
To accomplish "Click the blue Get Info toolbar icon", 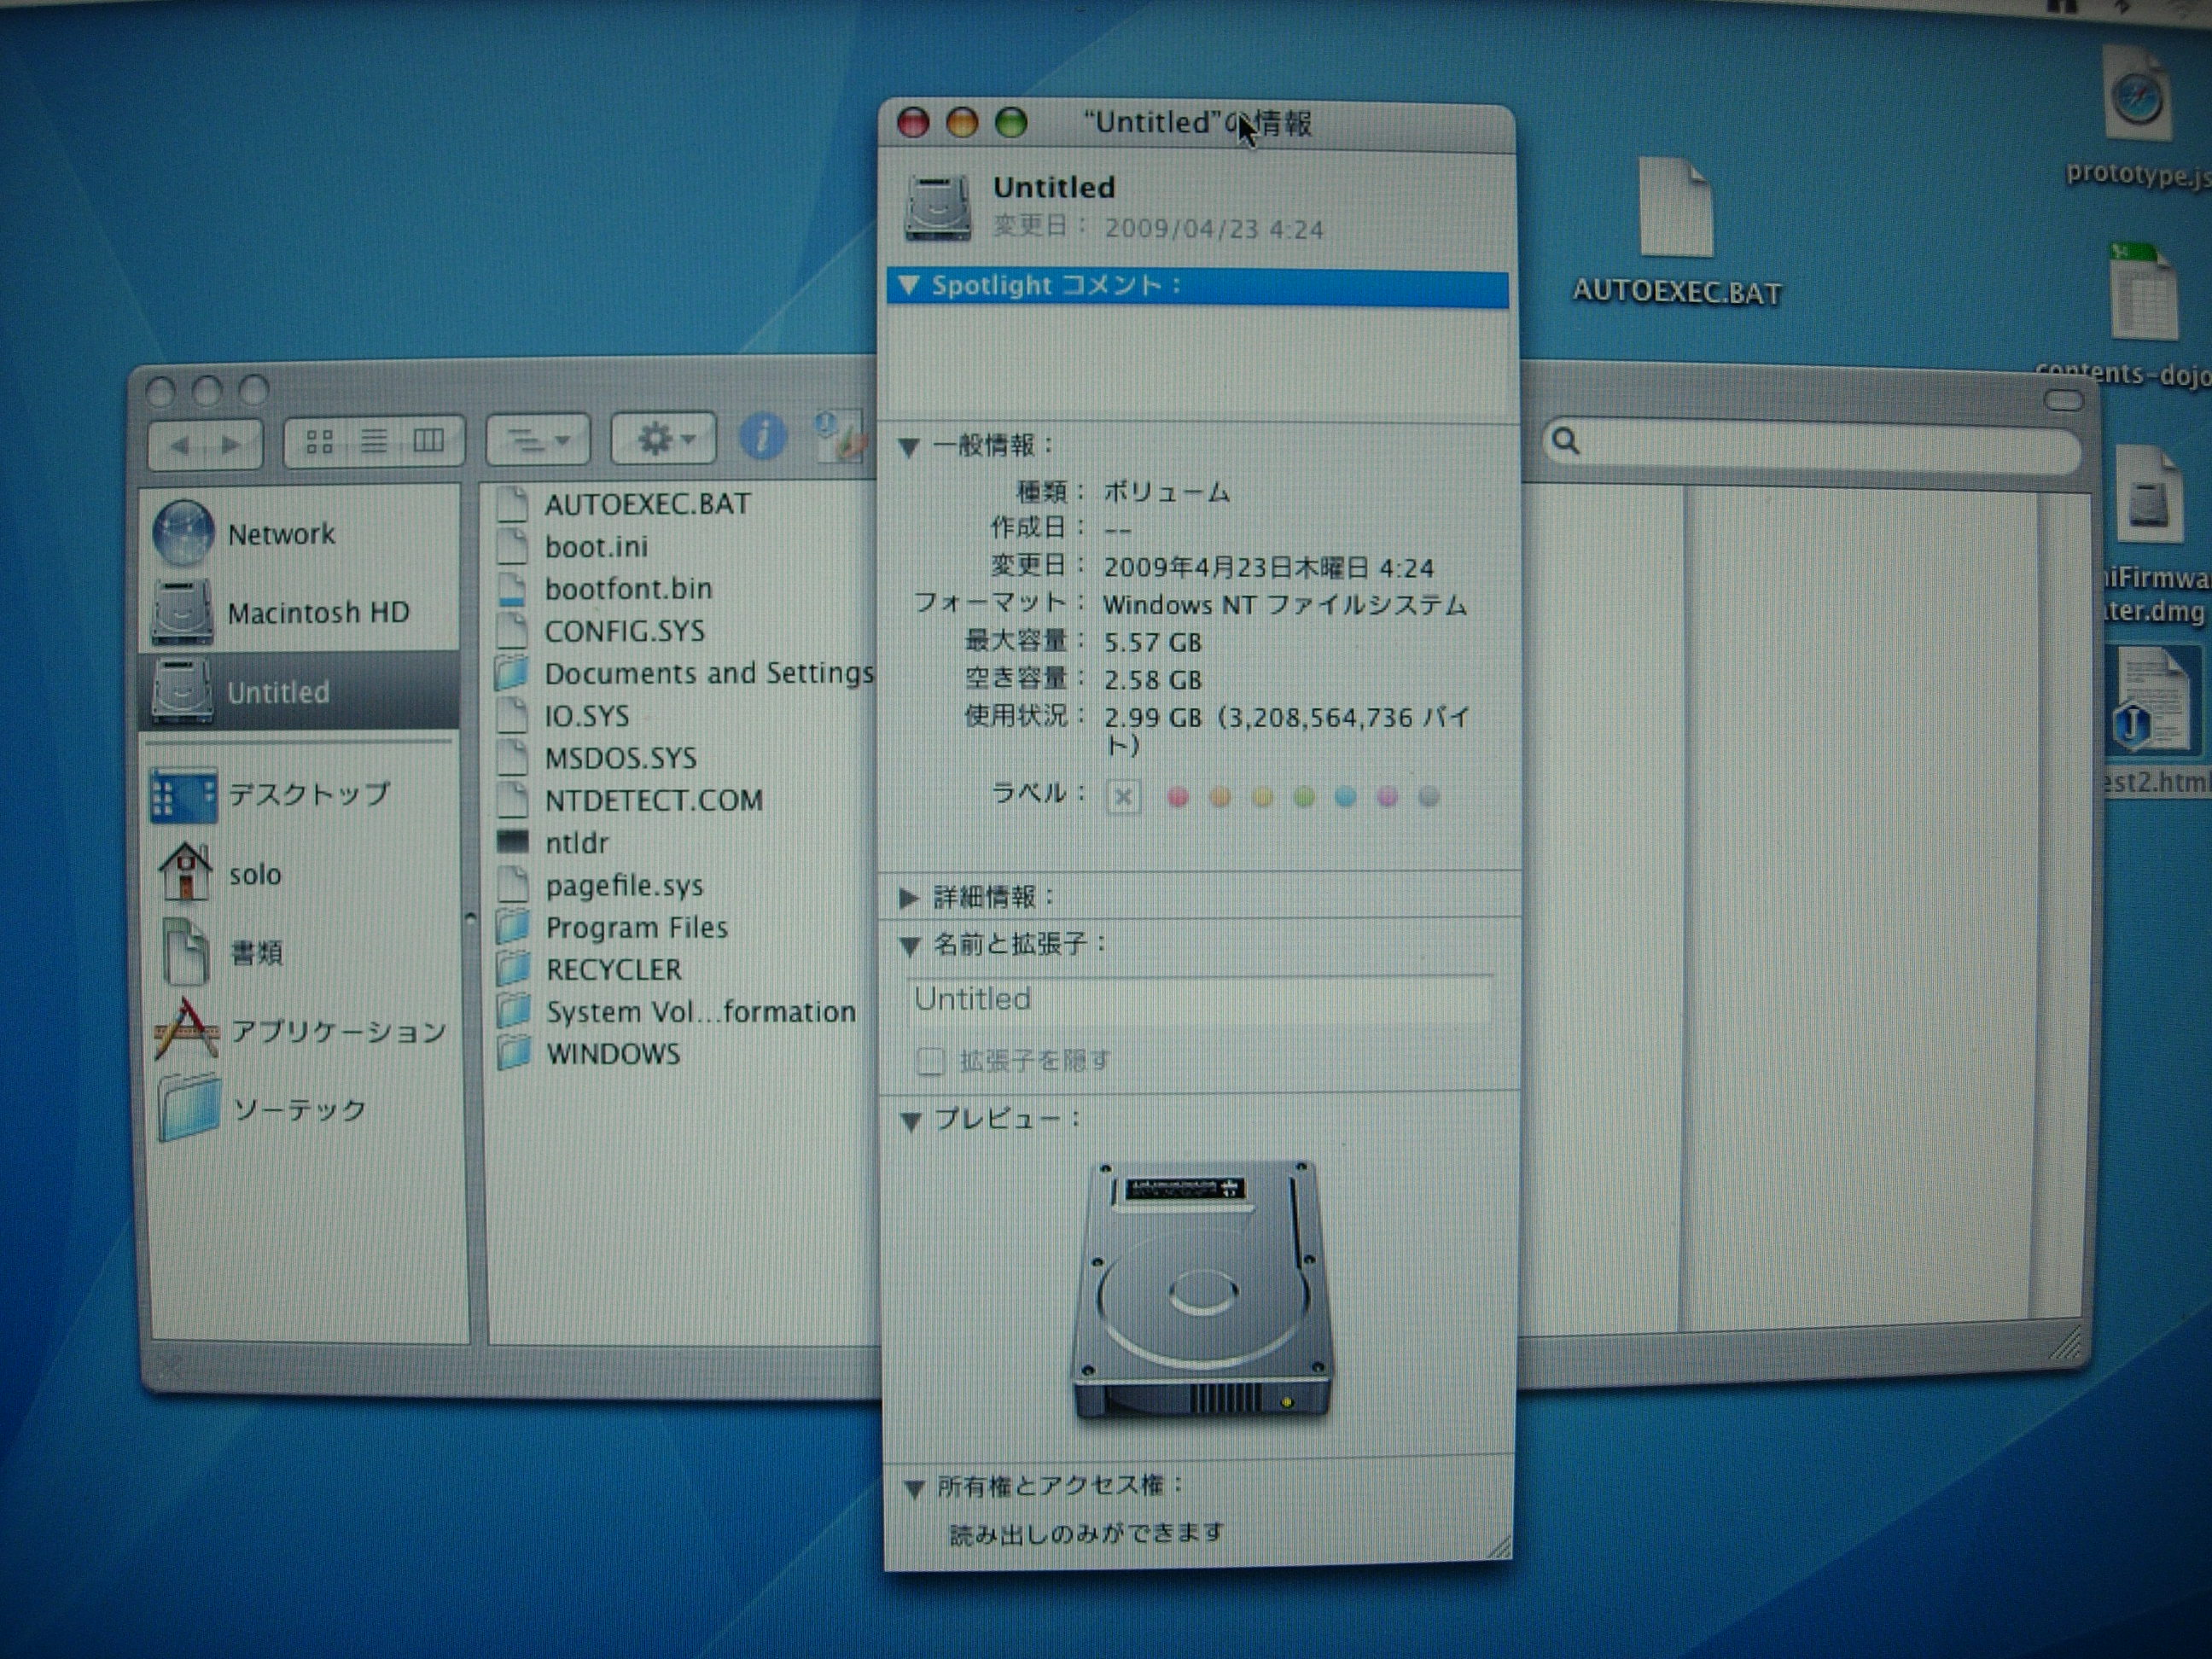I will coord(762,437).
